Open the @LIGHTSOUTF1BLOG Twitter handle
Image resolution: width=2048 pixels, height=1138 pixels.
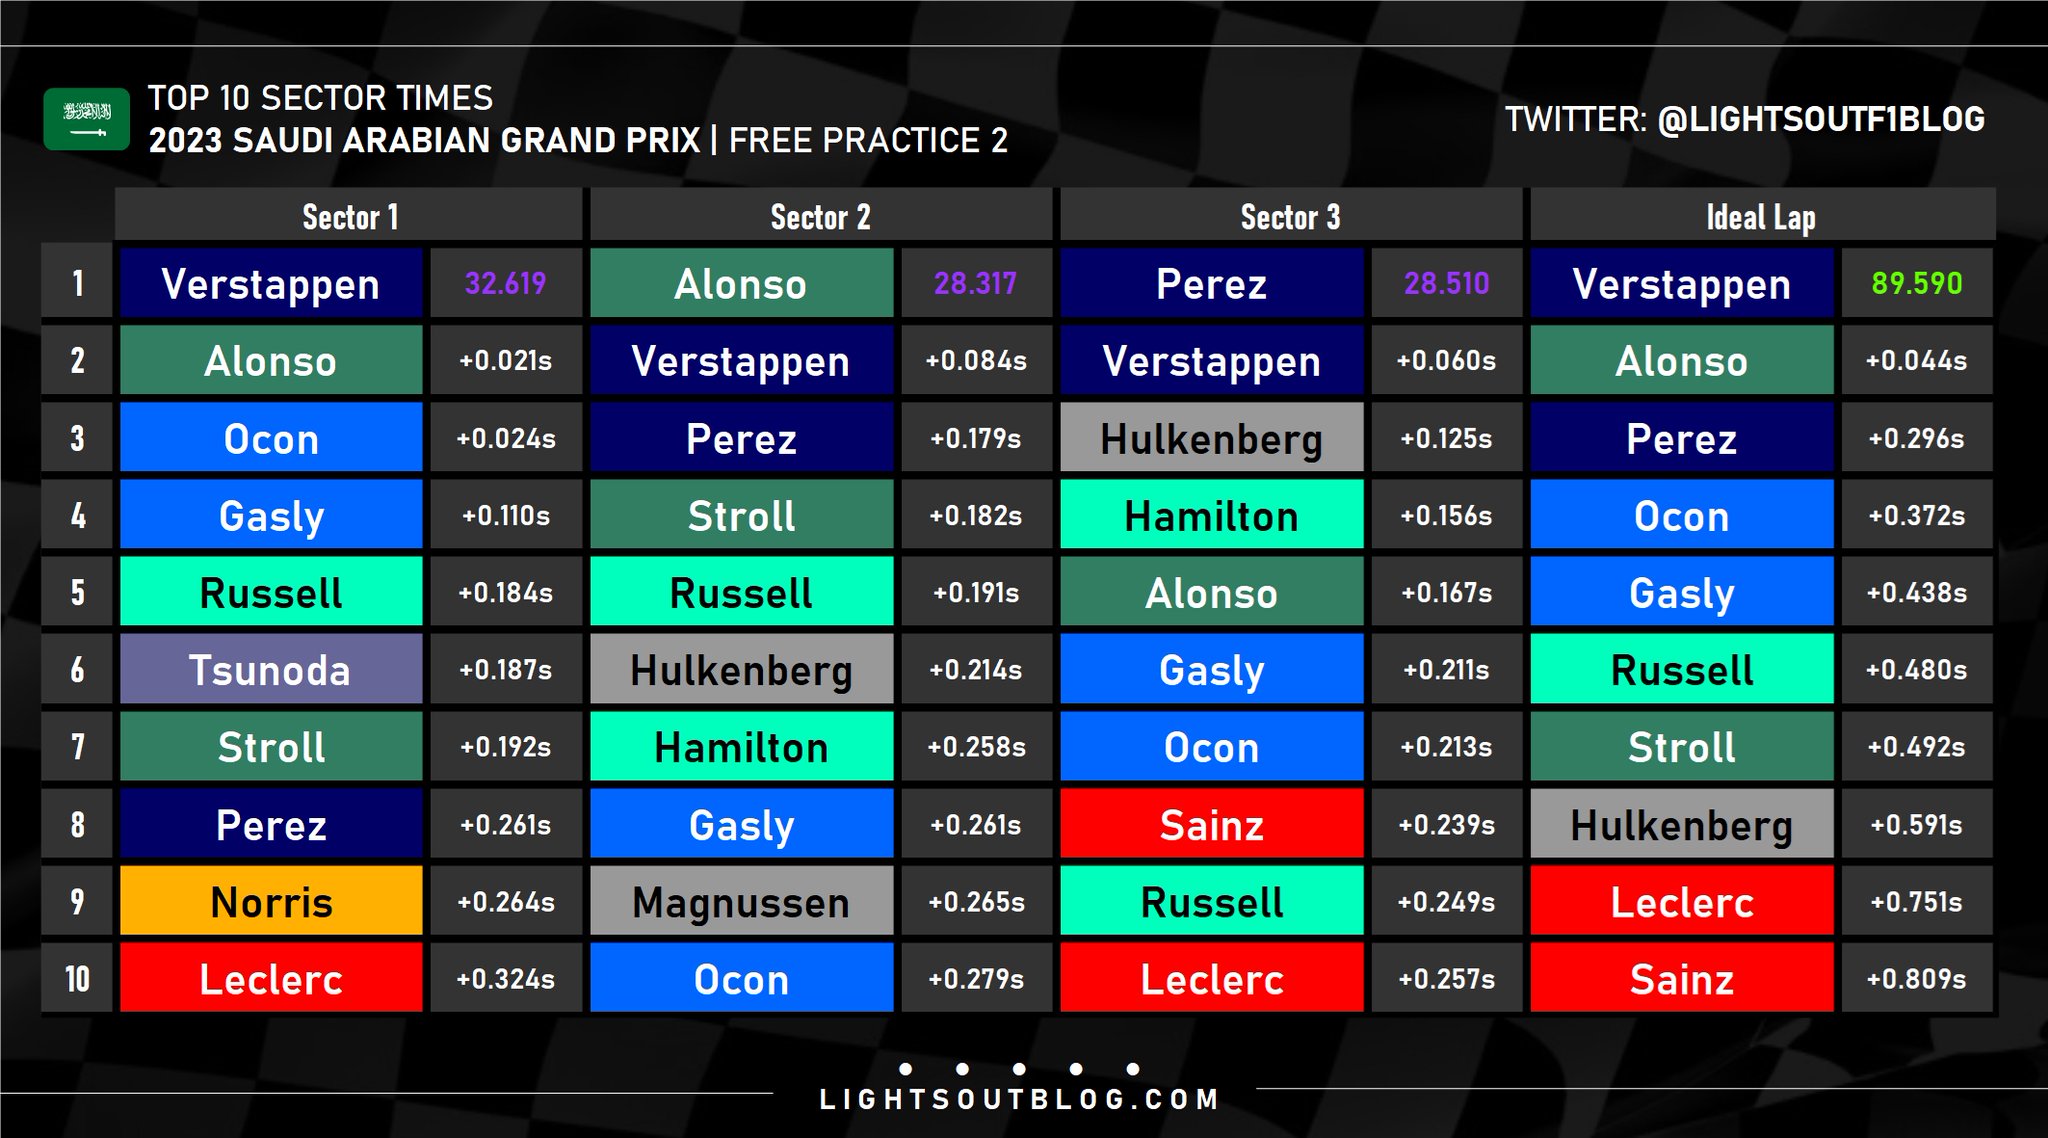pyautogui.click(x=1820, y=119)
